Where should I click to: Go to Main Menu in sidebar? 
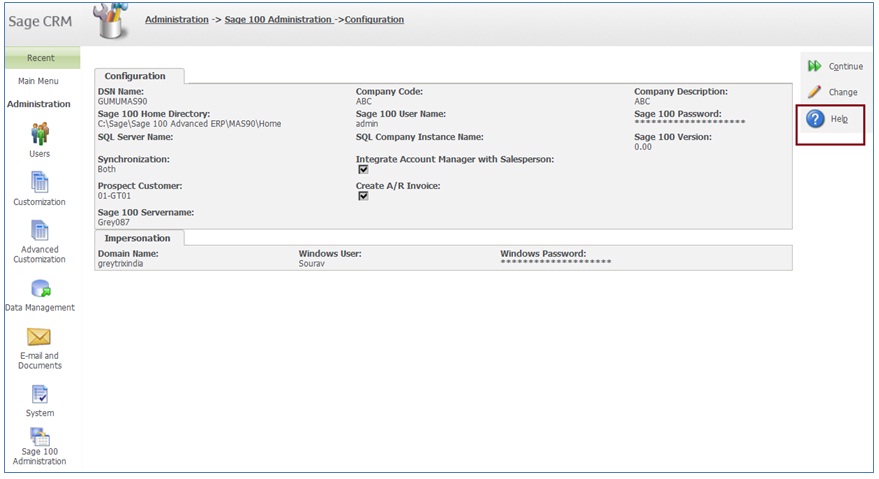[x=38, y=81]
